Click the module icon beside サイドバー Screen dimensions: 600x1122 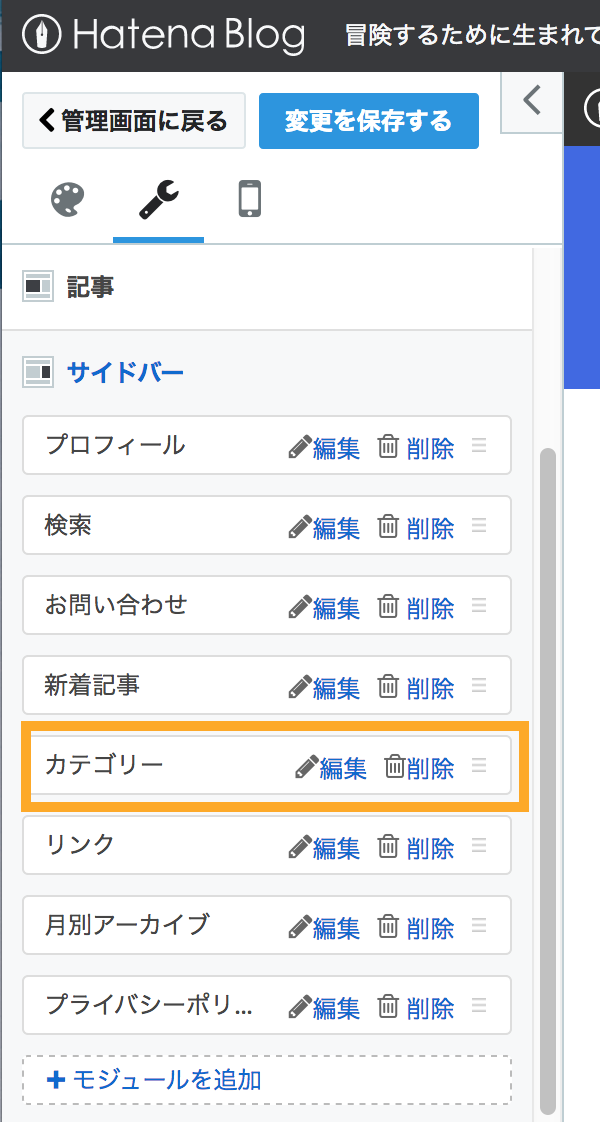[37, 371]
